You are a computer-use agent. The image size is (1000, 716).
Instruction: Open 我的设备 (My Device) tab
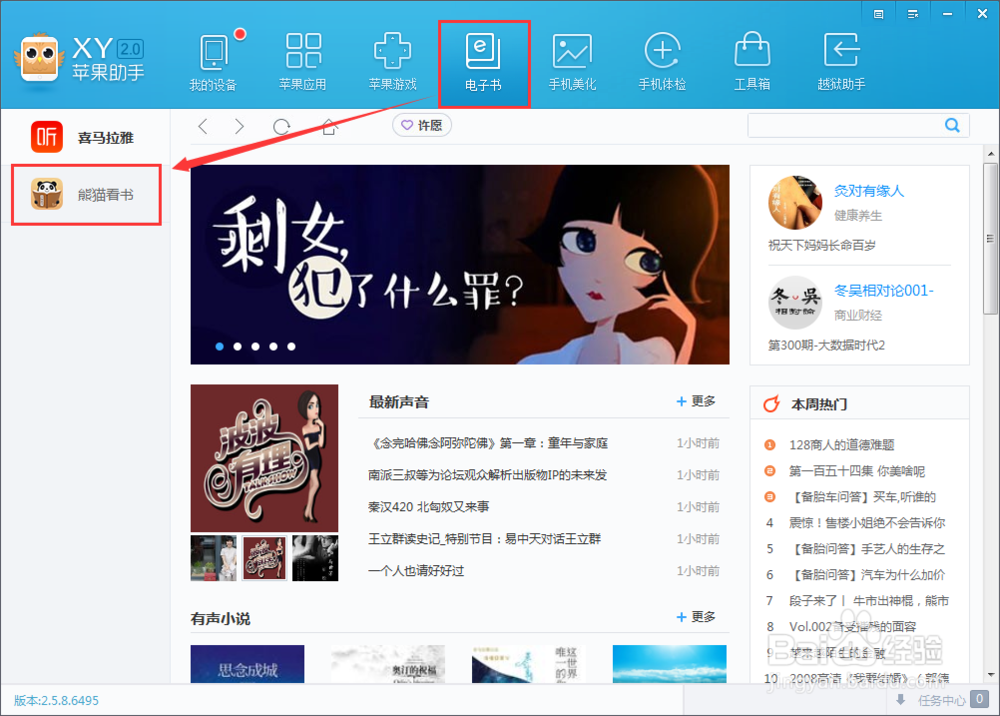click(x=214, y=63)
